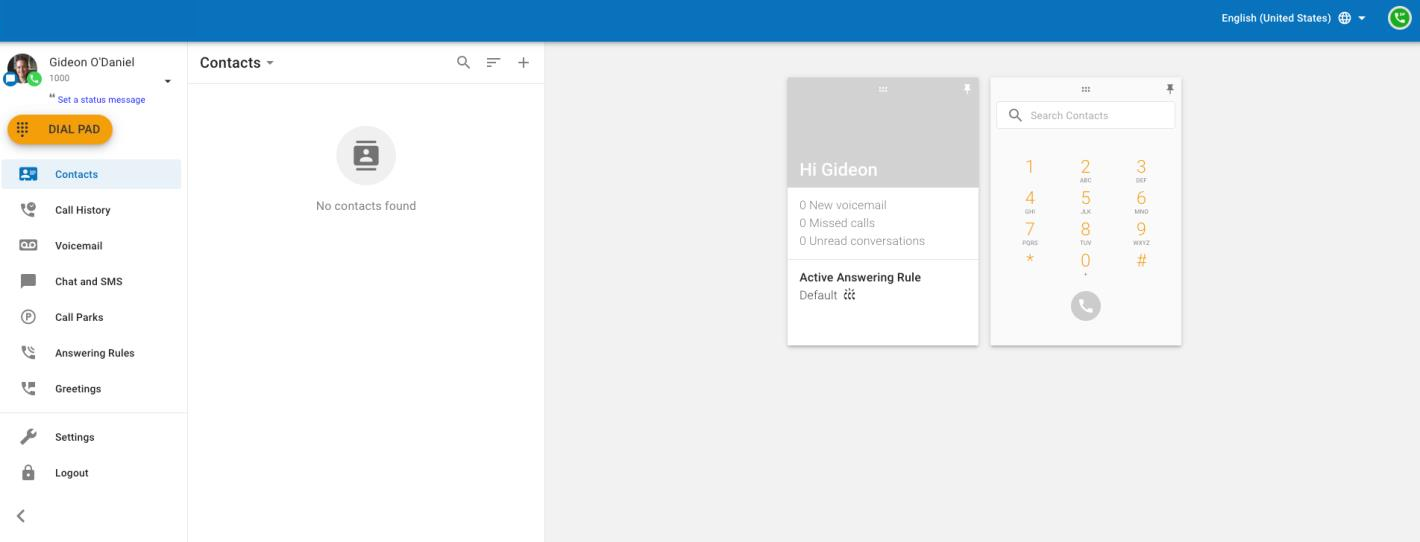Click 0 Missed calls text
Viewport: 1420px width, 542px height.
coord(837,223)
